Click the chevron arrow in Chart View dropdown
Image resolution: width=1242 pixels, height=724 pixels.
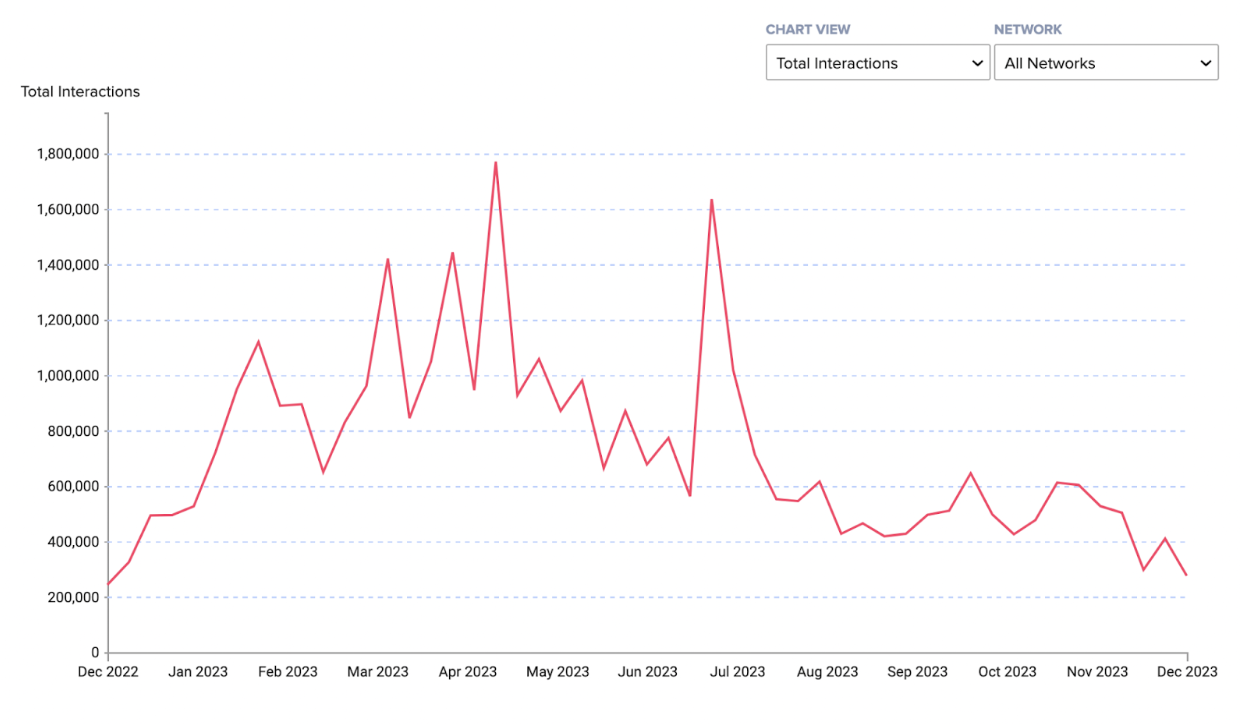[x=977, y=63]
